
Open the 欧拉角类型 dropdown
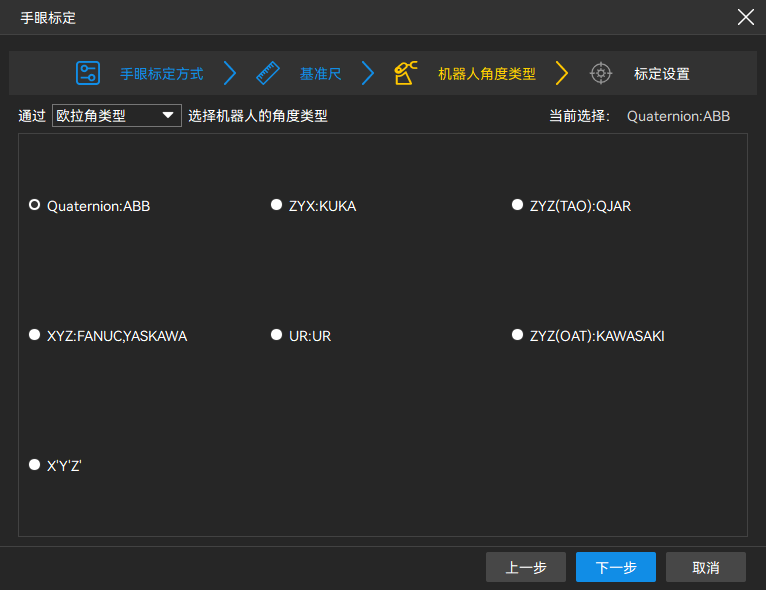(x=116, y=116)
